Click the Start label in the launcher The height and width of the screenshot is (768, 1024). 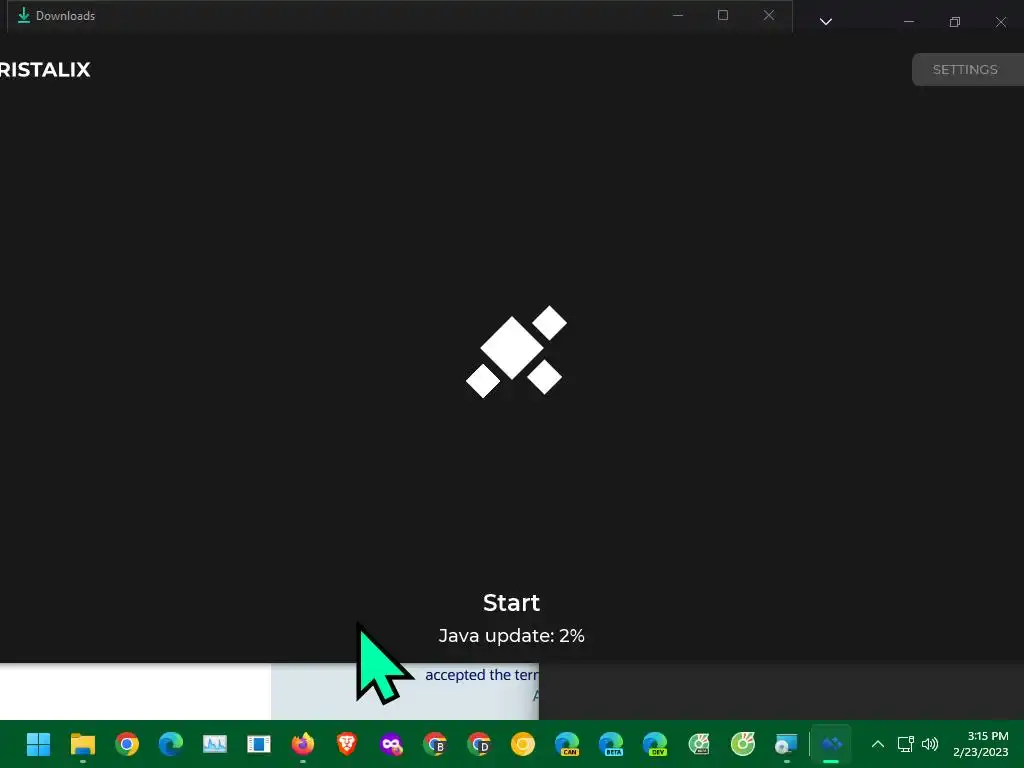pyautogui.click(x=511, y=603)
